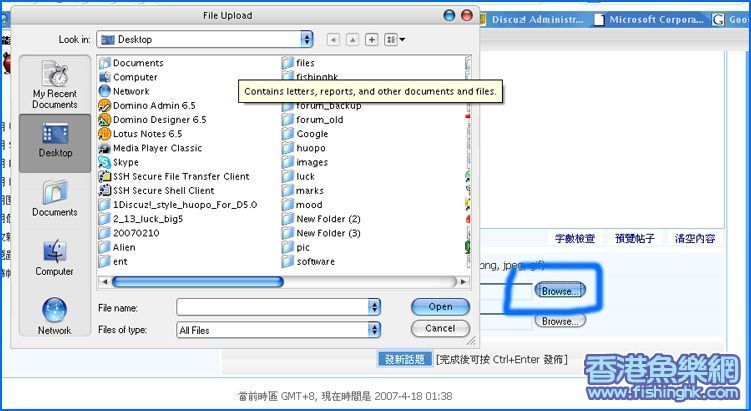Image resolution: width=751 pixels, height=411 pixels.
Task: Click the second Browse button in browser
Action: (560, 321)
